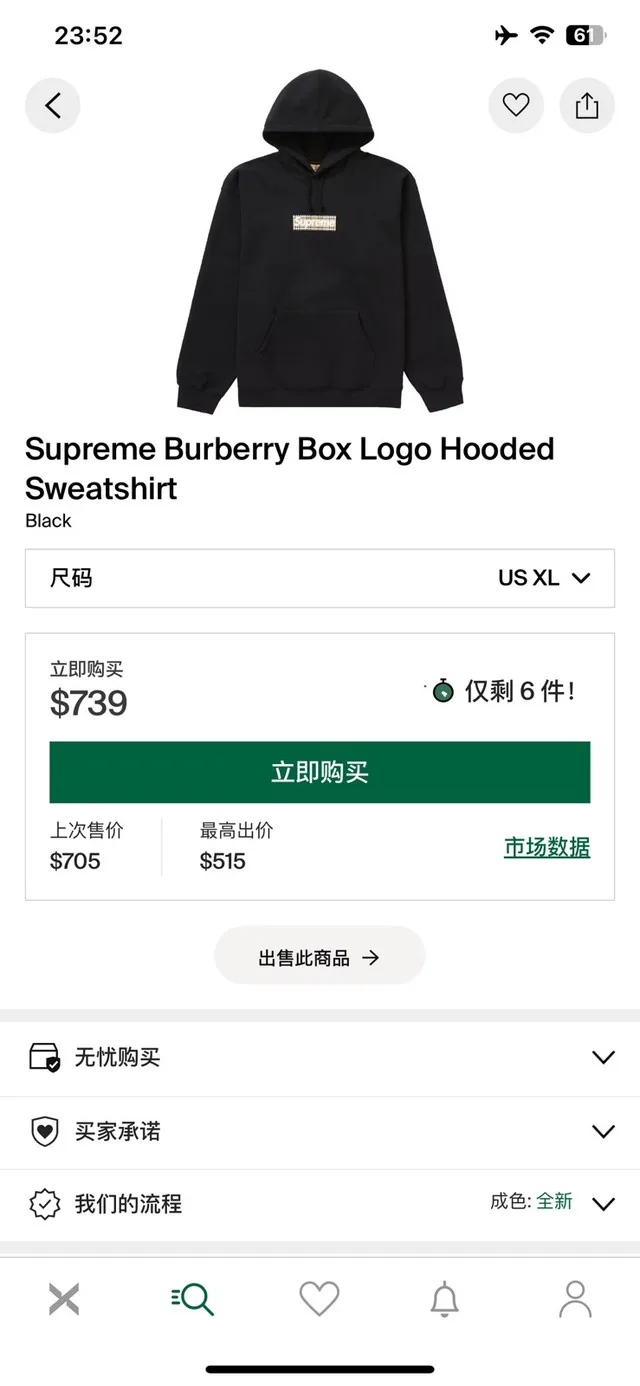Screen dimensions: 640x1386
Task: Open 市场数据 market data link
Action: (546, 847)
